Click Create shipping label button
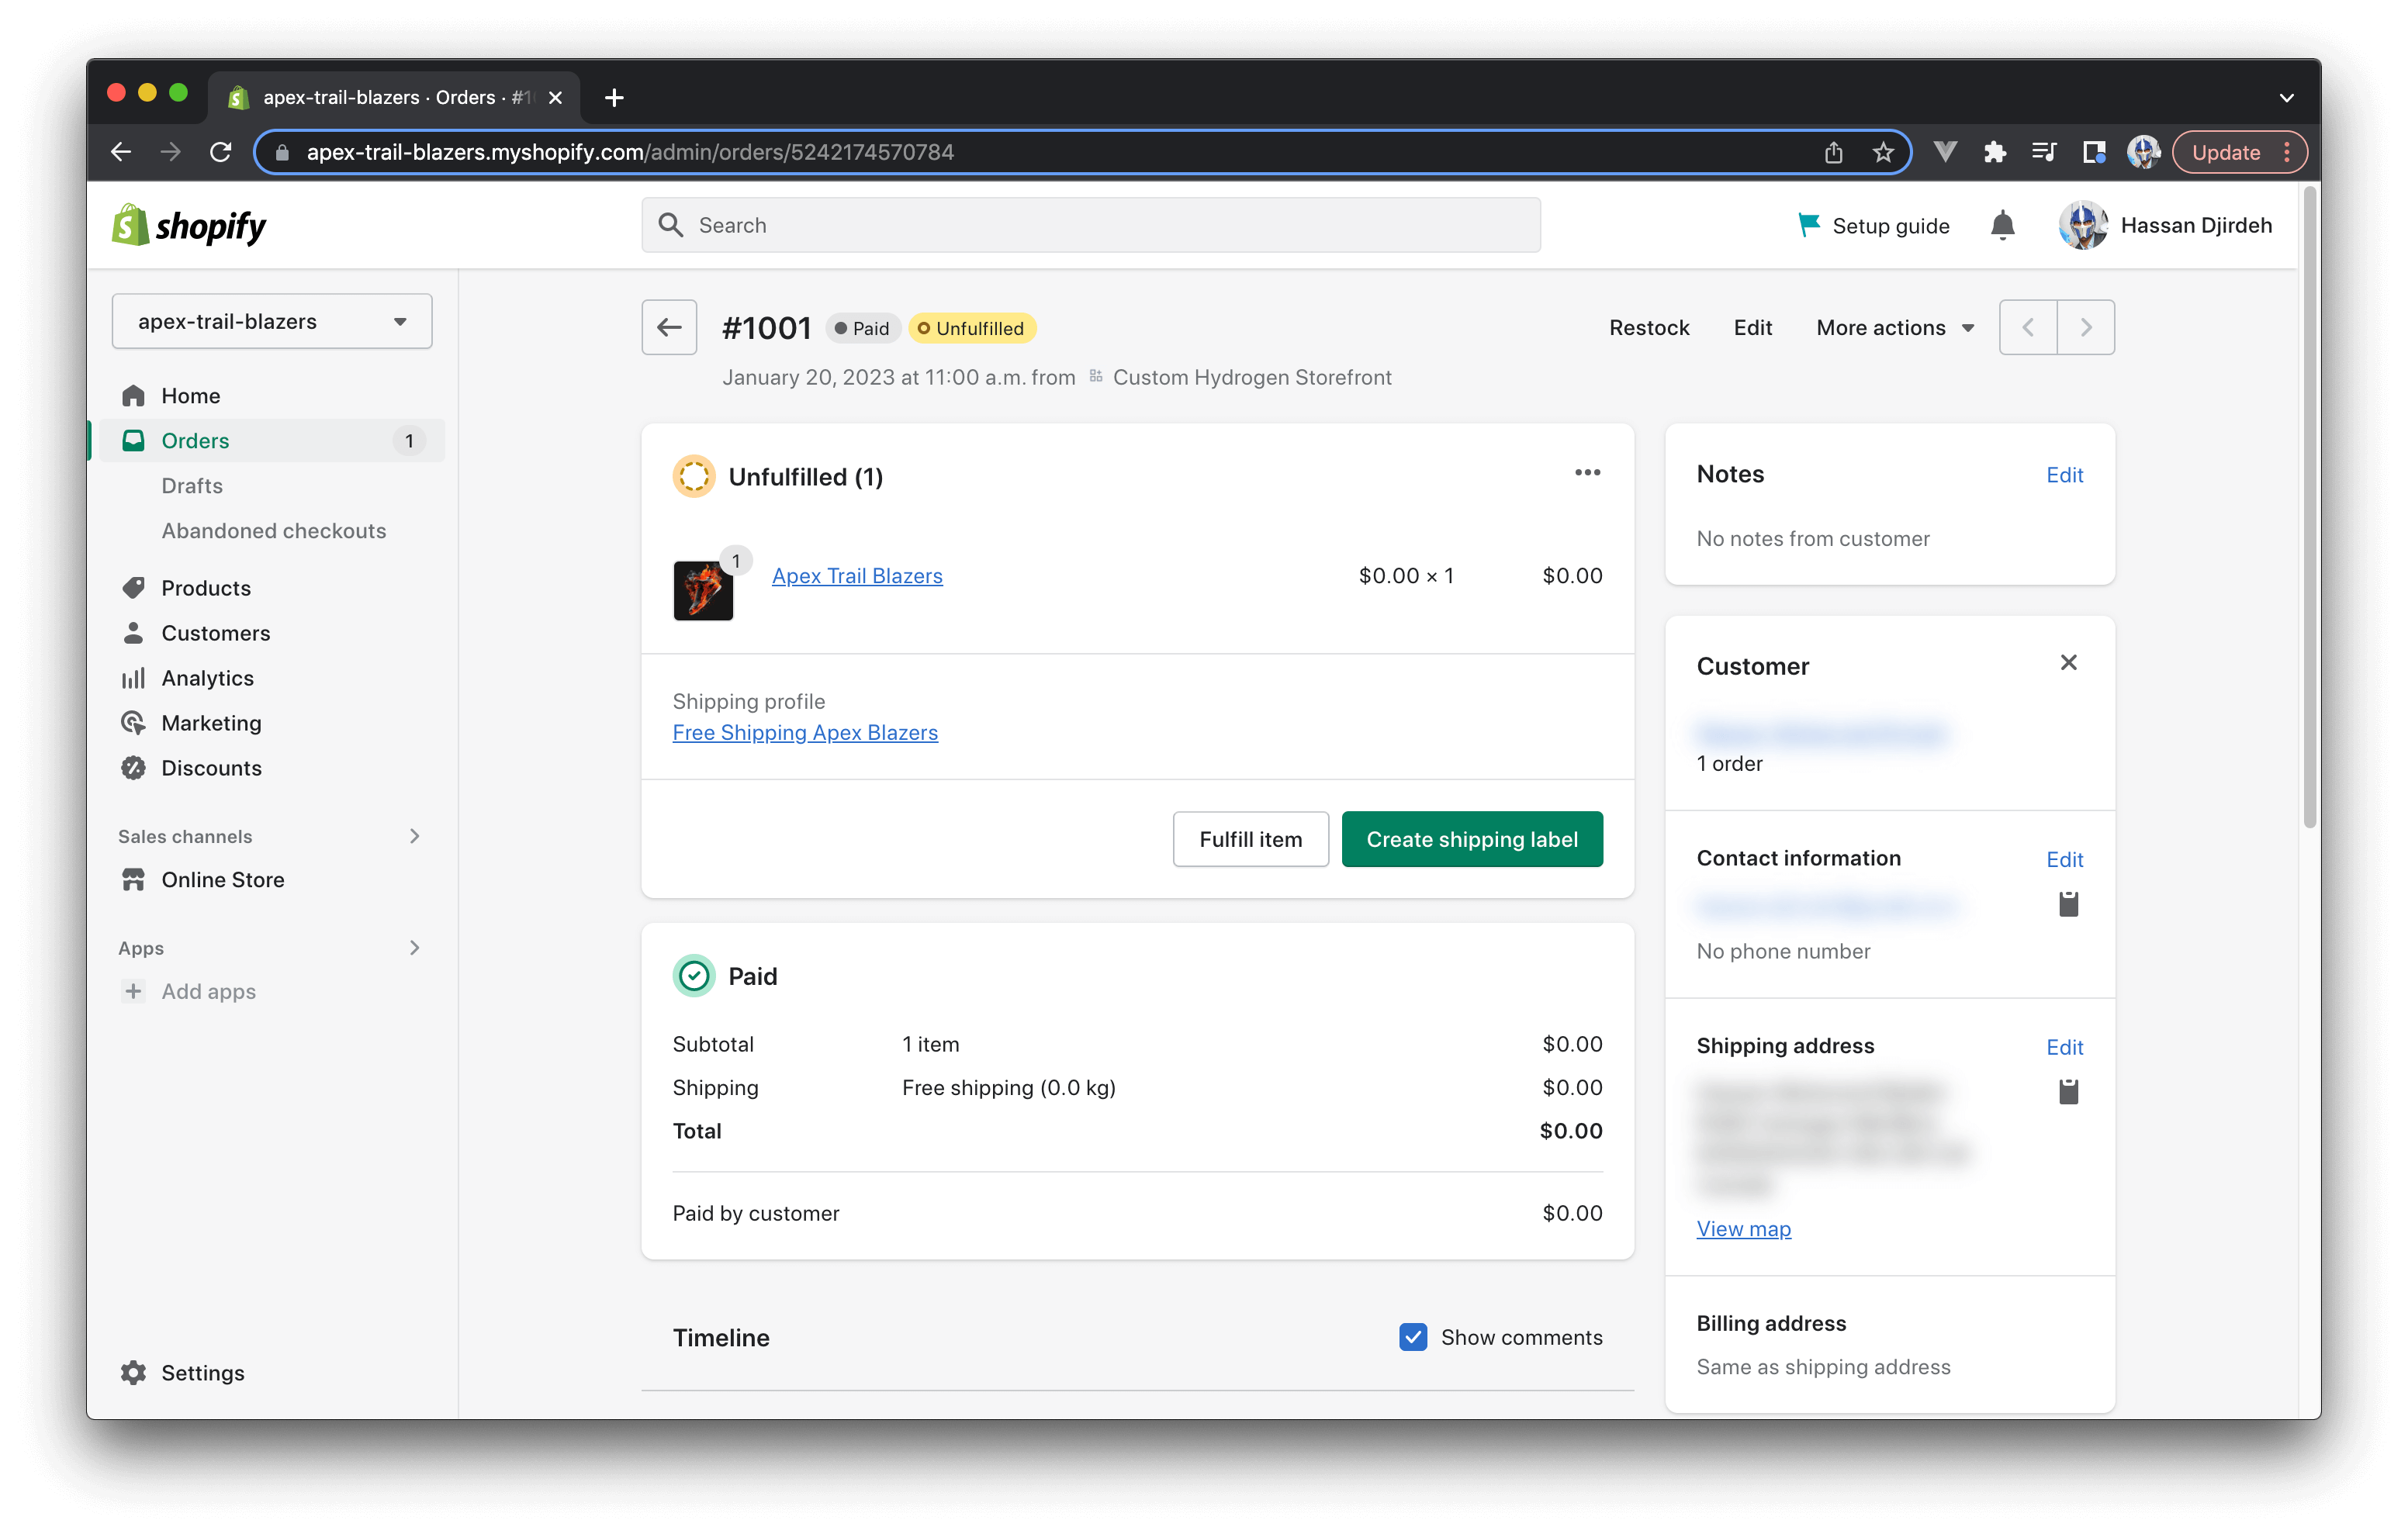Image resolution: width=2408 pixels, height=1534 pixels. pos(1471,838)
